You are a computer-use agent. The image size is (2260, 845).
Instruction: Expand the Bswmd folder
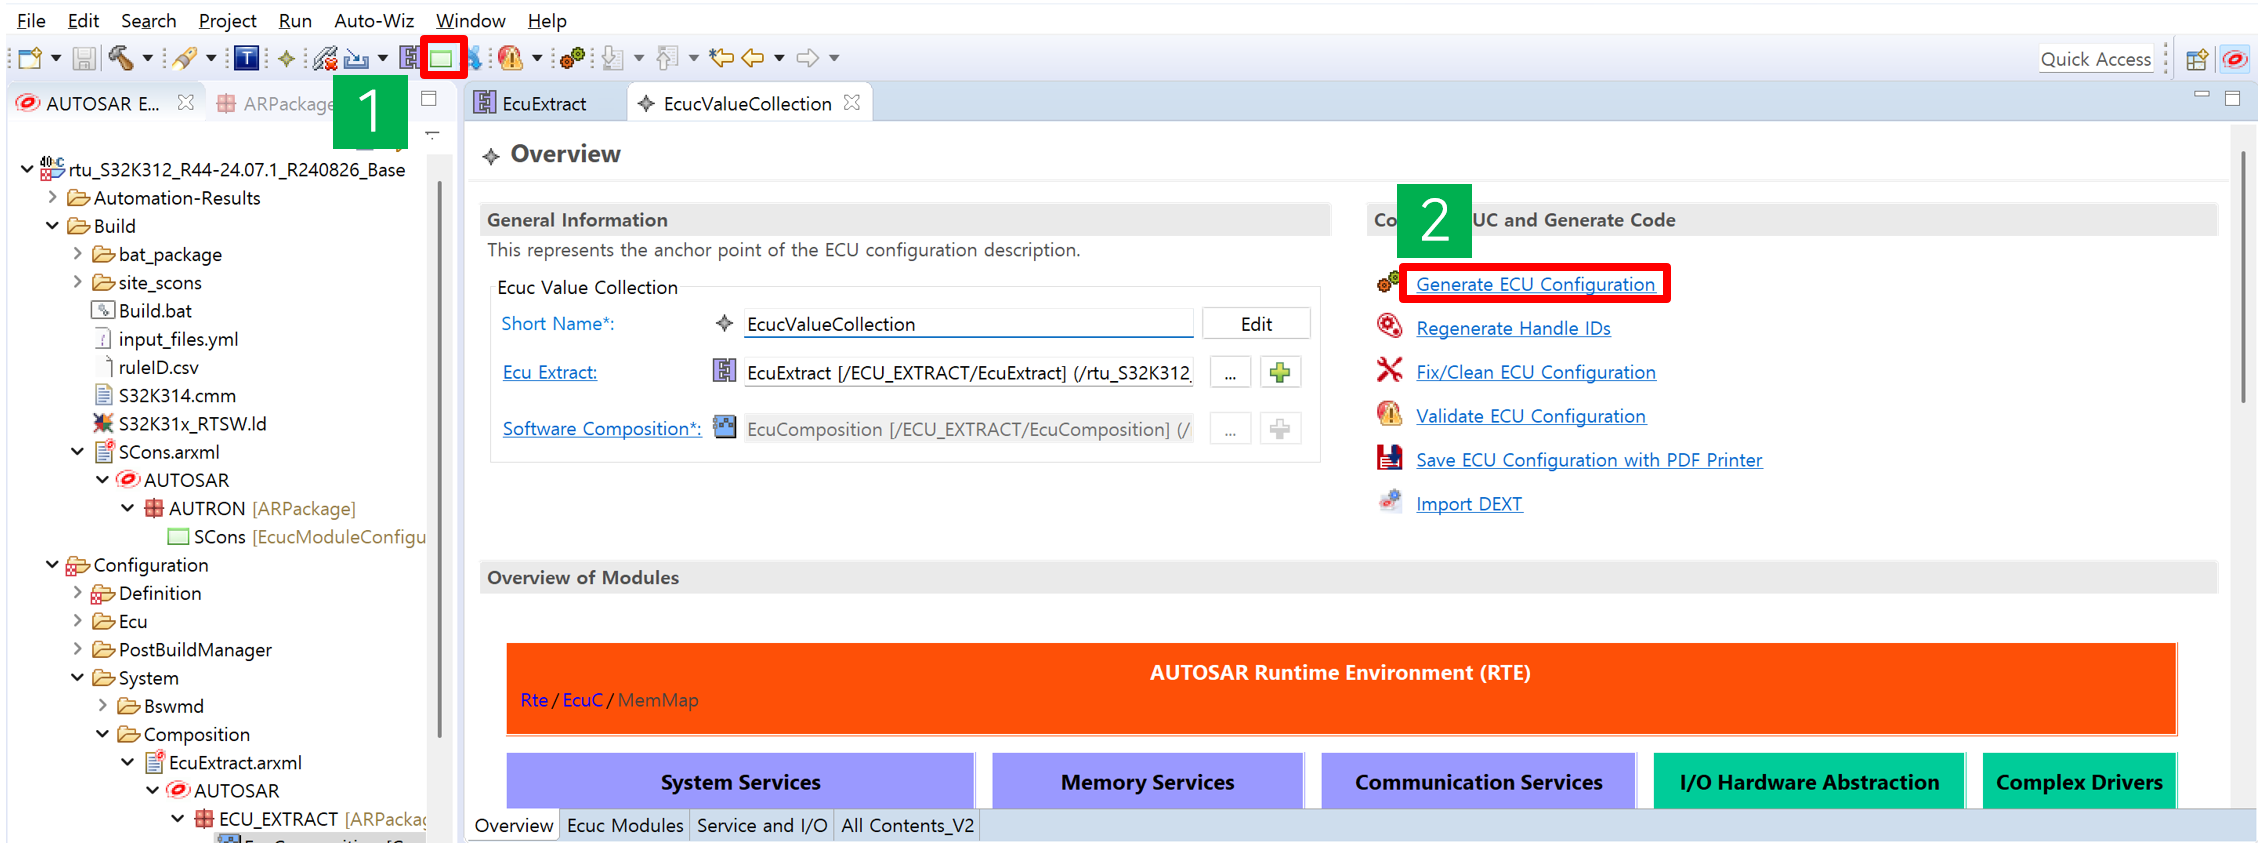(102, 705)
